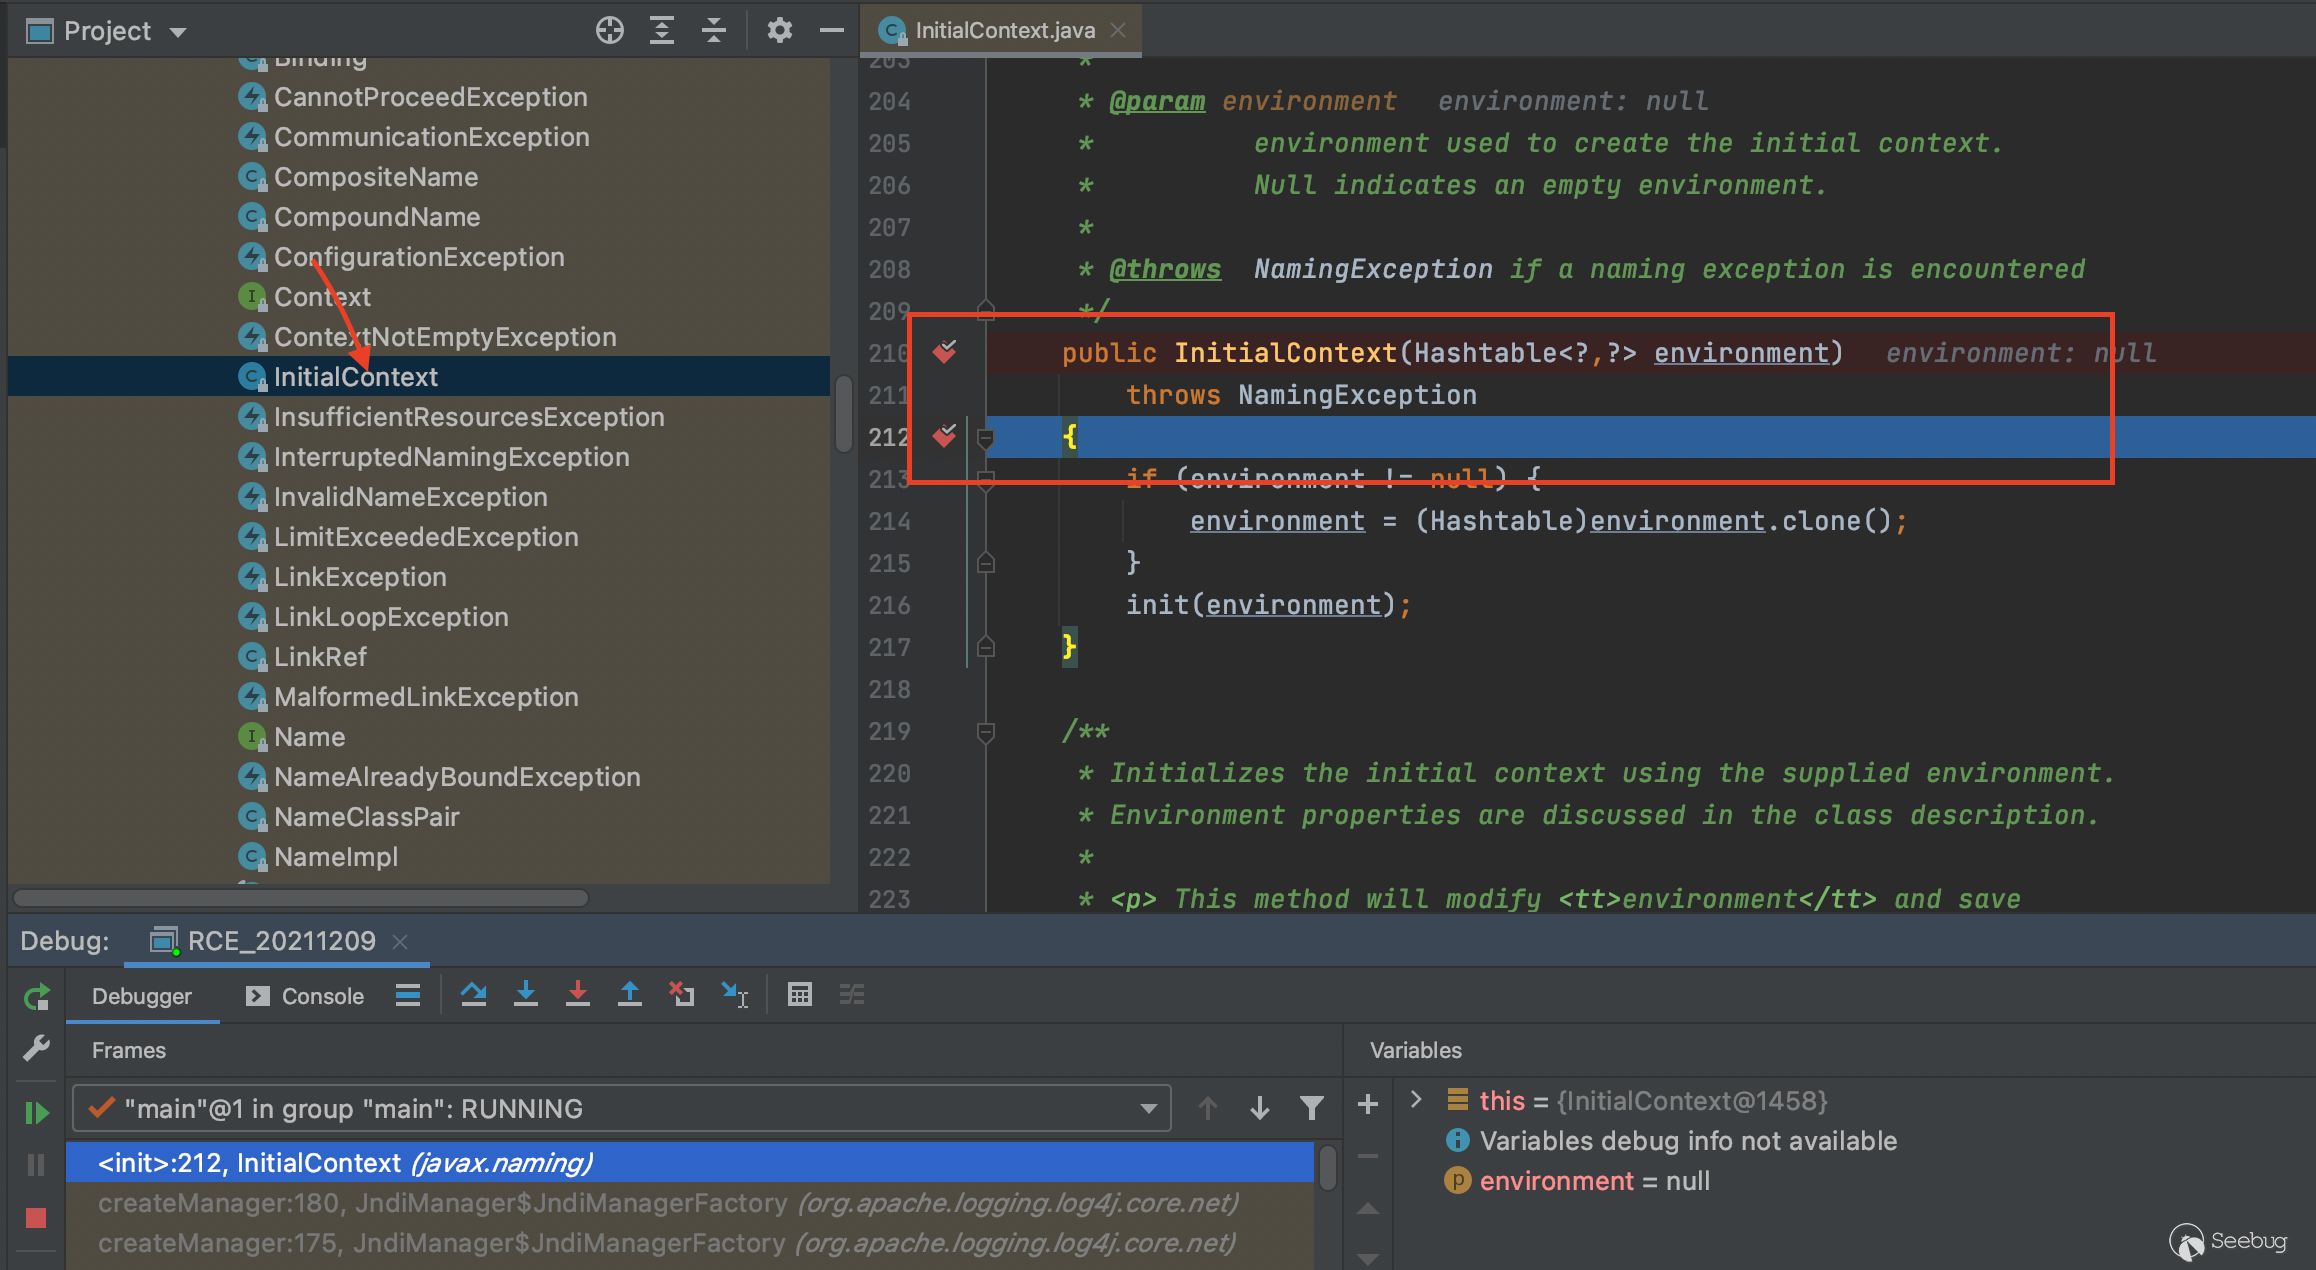Collapse the code fold marker at line 219

tap(985, 732)
